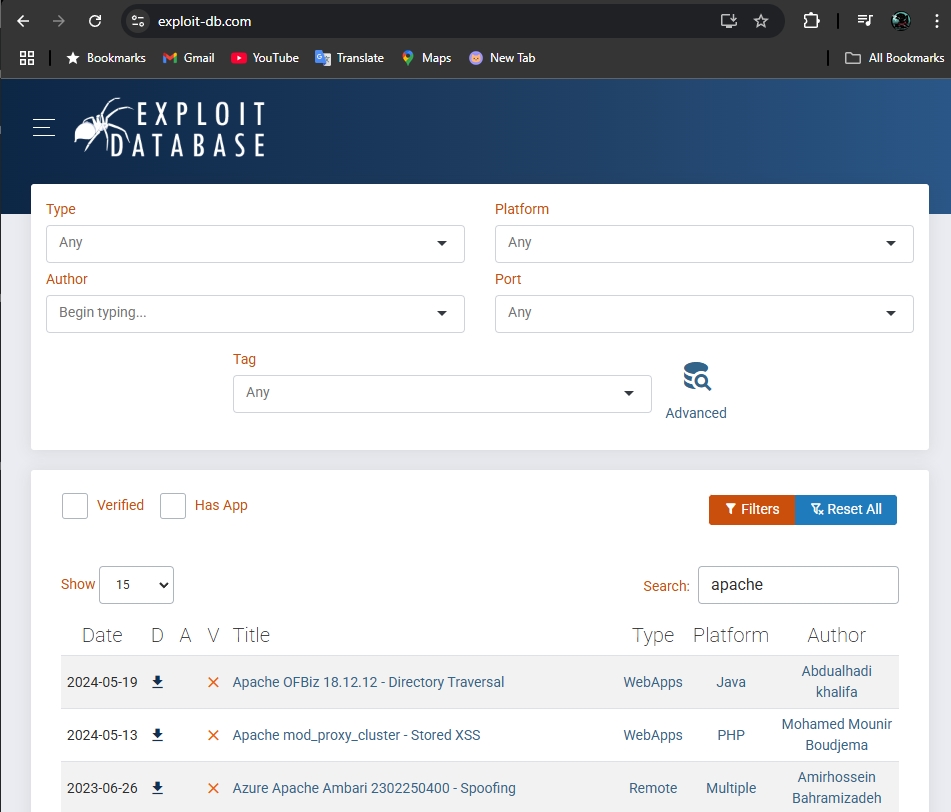The image size is (951, 812).
Task: Download the Apache mod_proxy_cluster exploit
Action: (x=157, y=732)
